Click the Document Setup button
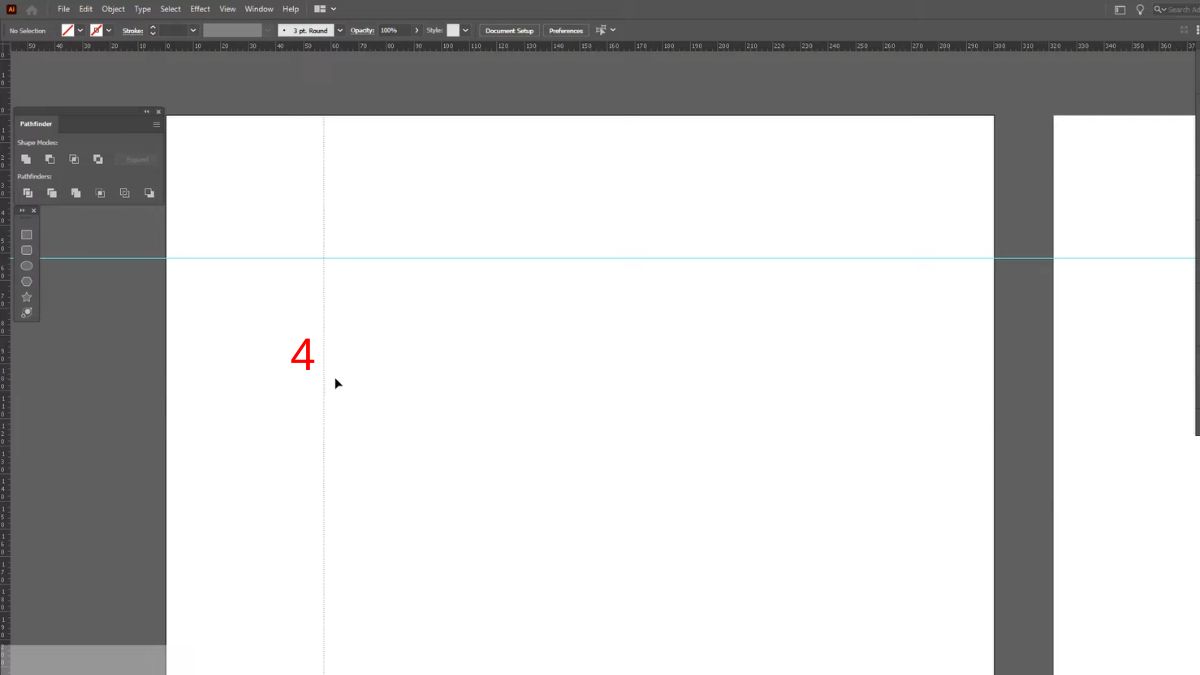This screenshot has width=1200, height=675. point(510,30)
